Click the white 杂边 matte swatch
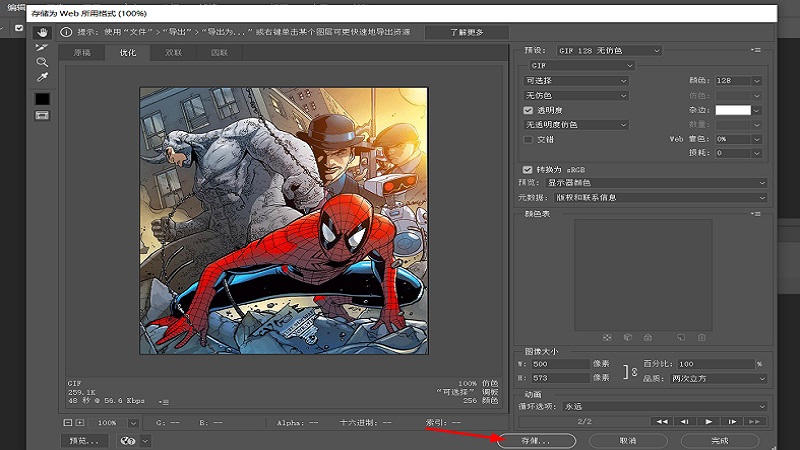The image size is (800, 450). pyautogui.click(x=733, y=110)
